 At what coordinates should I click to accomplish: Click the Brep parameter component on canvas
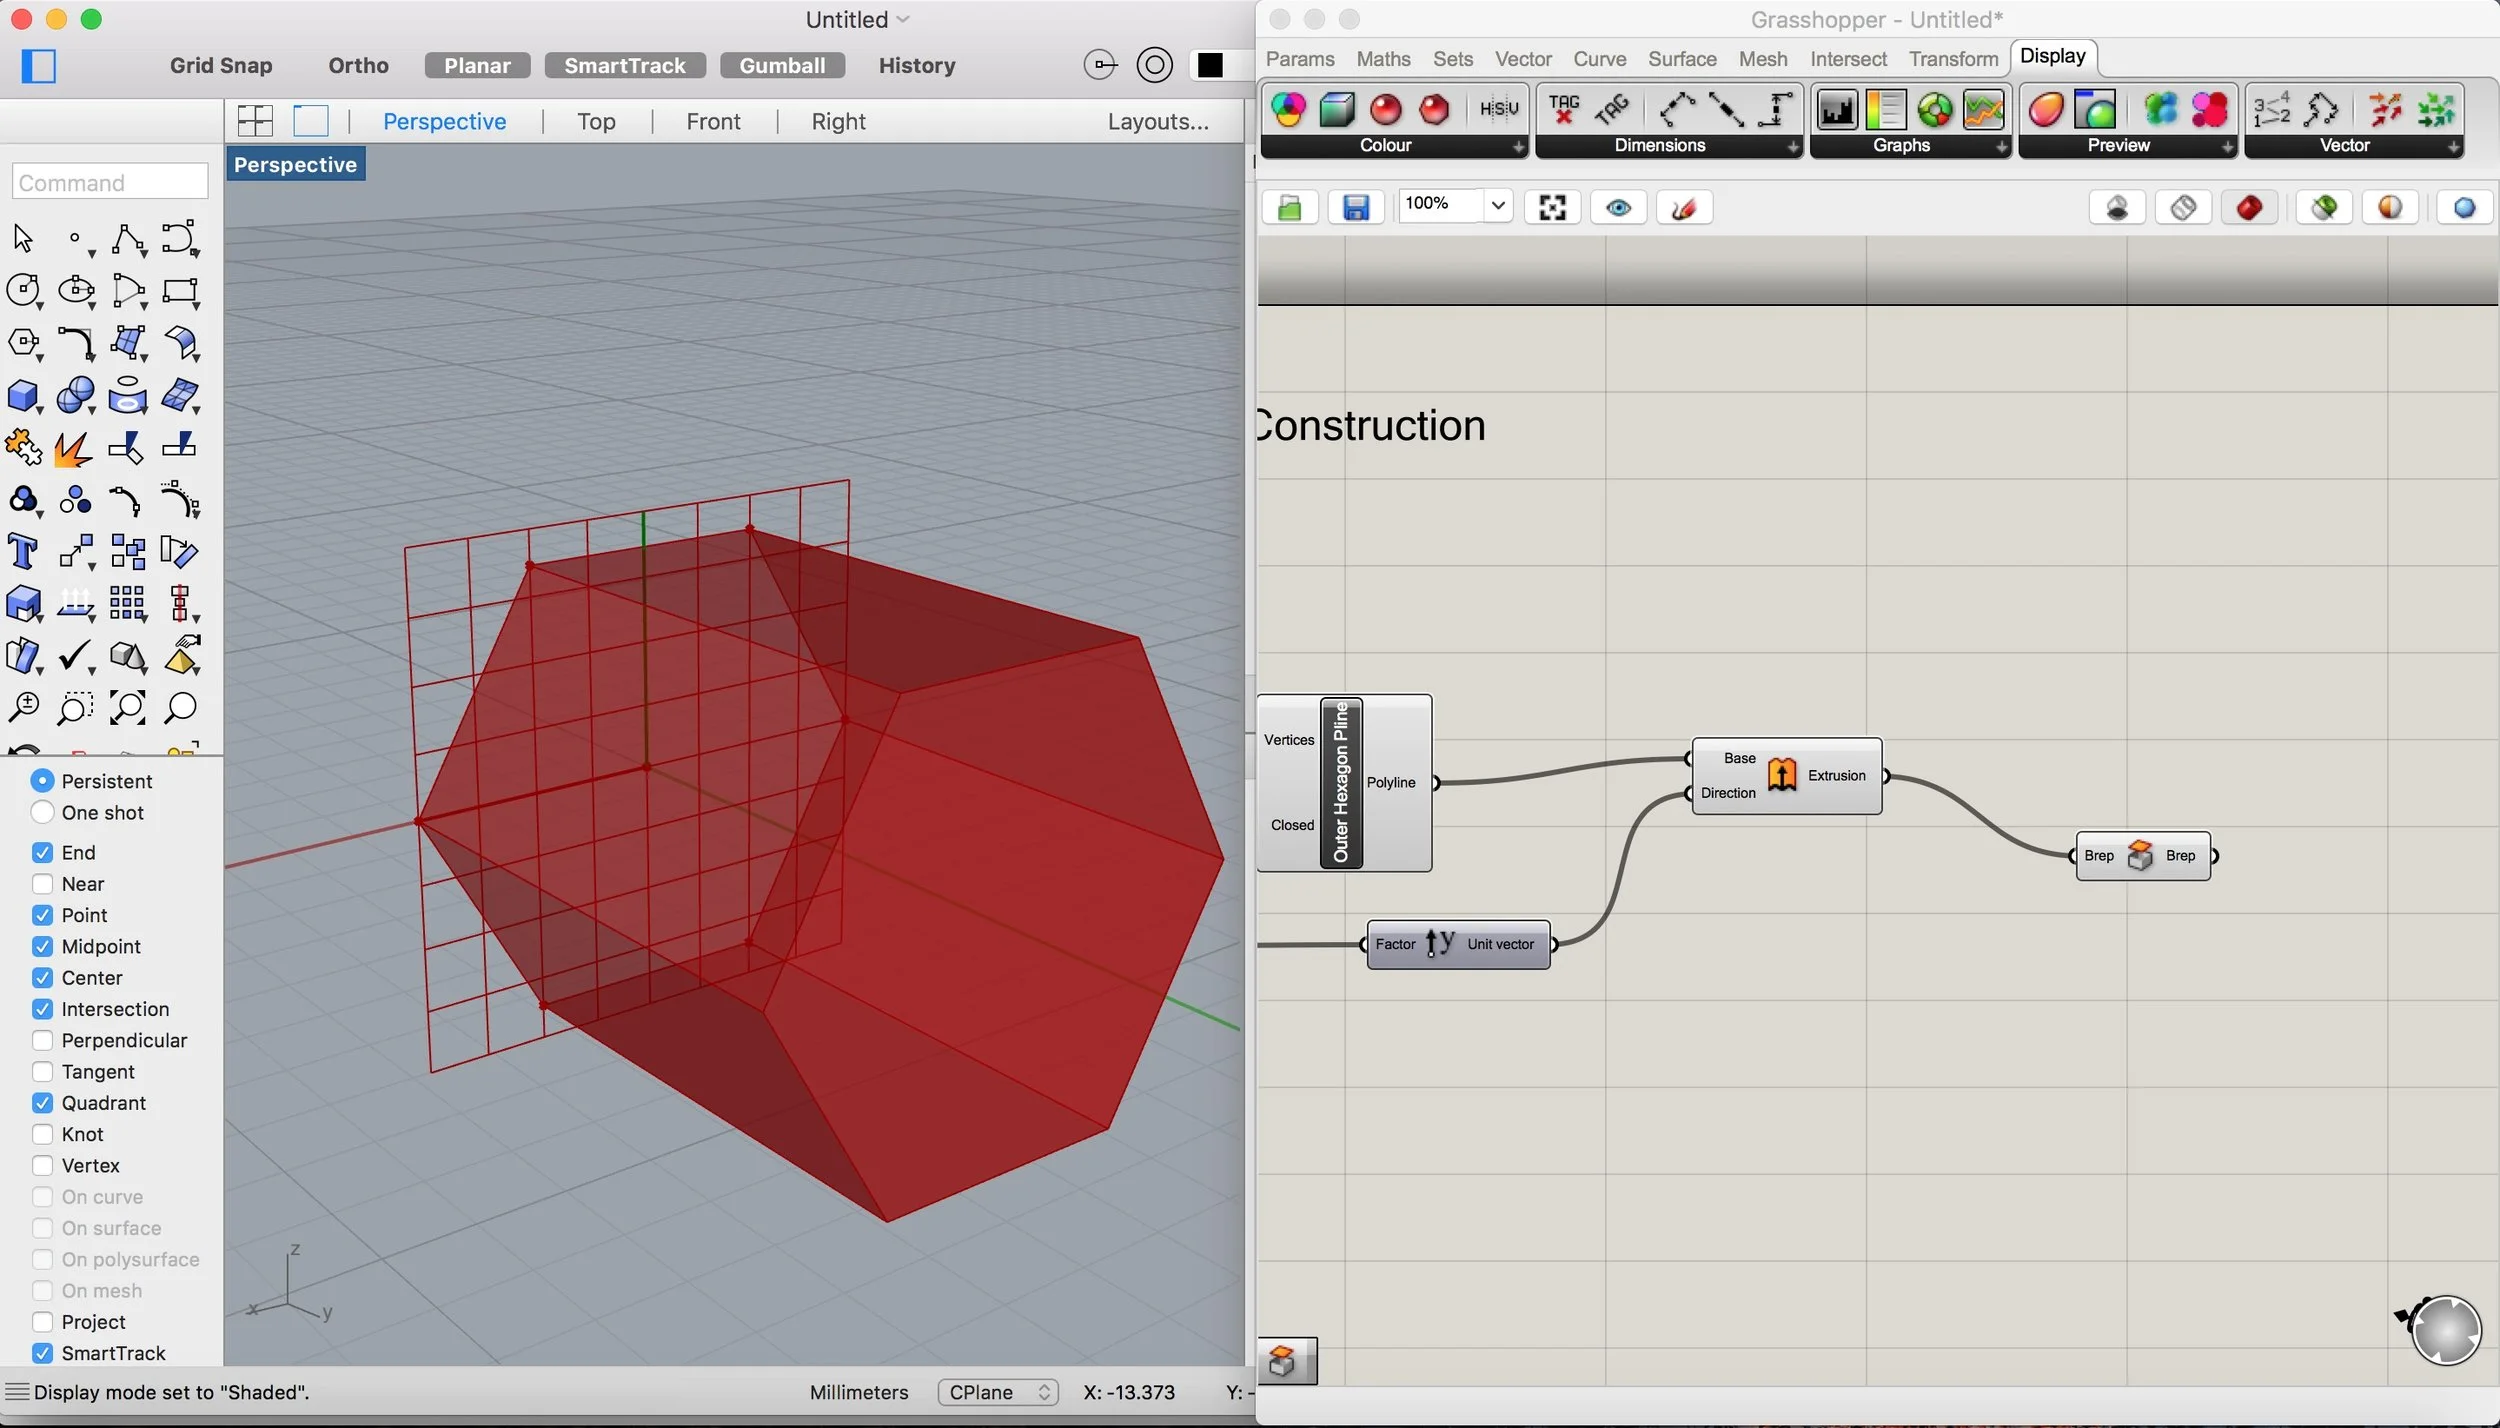click(x=2143, y=856)
